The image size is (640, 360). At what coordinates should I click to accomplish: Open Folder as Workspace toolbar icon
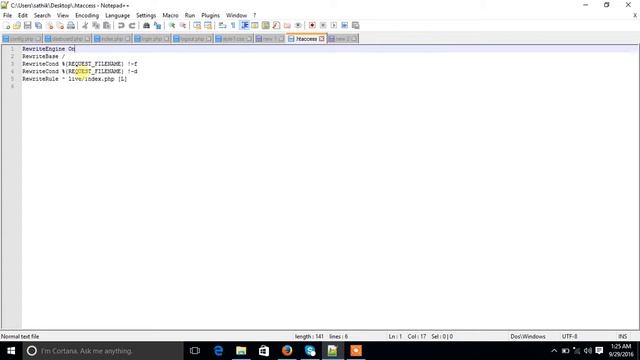[x=287, y=25]
